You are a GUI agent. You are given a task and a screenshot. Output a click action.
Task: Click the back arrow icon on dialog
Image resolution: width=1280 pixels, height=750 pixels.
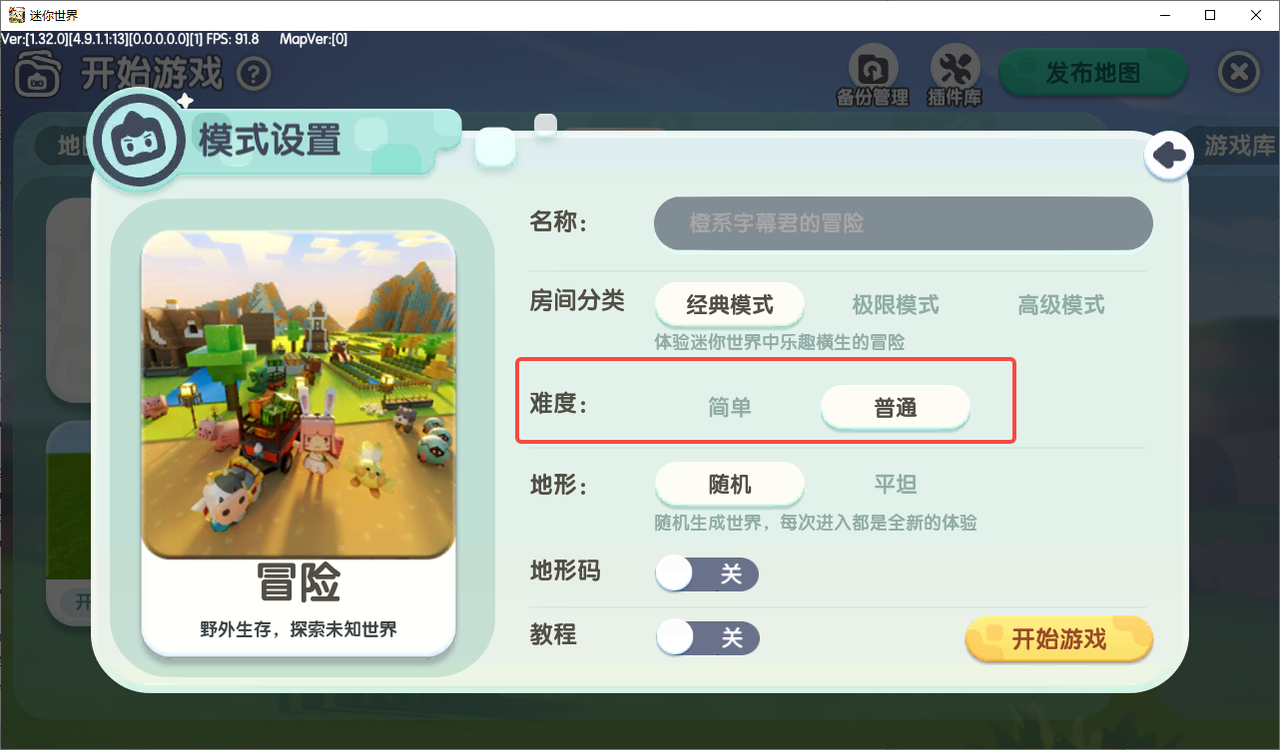(x=1168, y=155)
